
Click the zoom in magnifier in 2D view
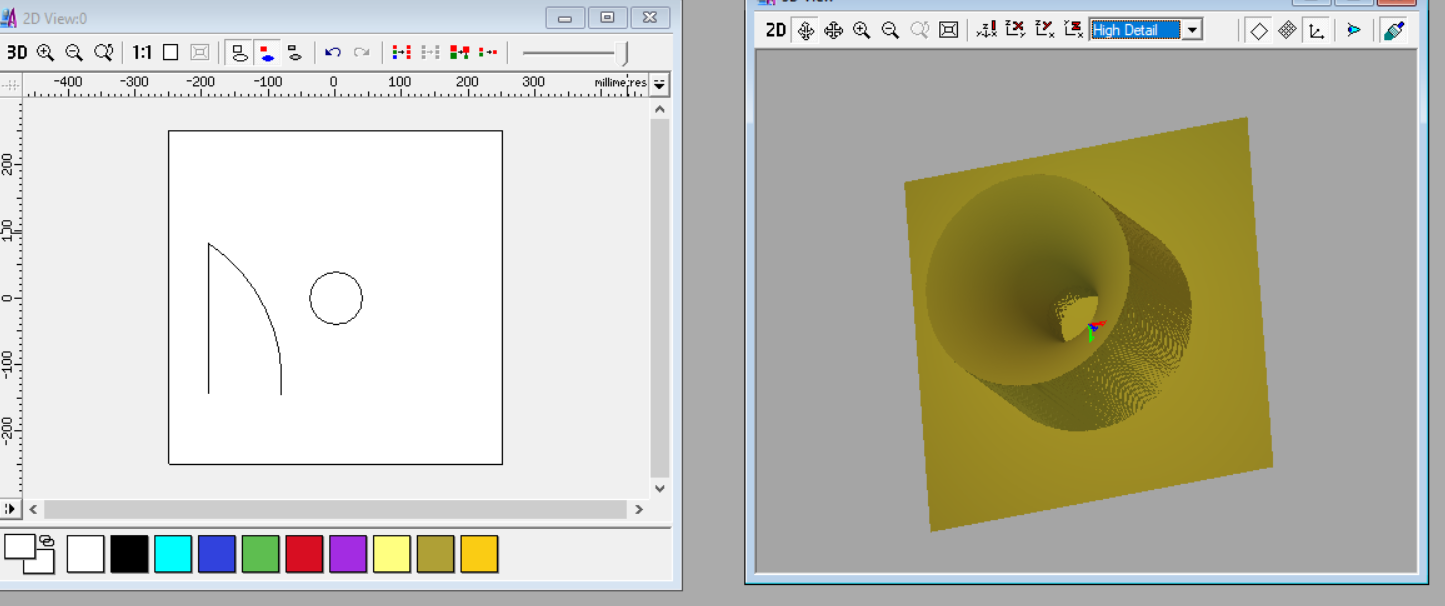tap(45, 53)
